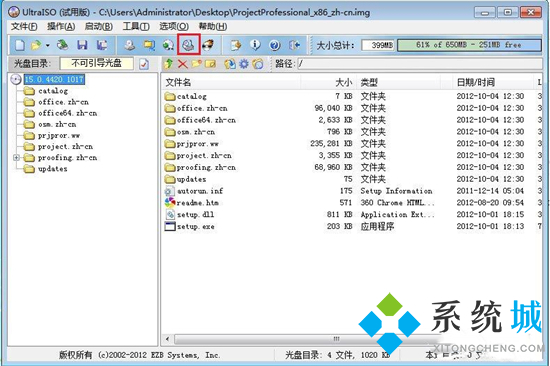
Task: Open the 文件(F) menu
Action: point(24,26)
